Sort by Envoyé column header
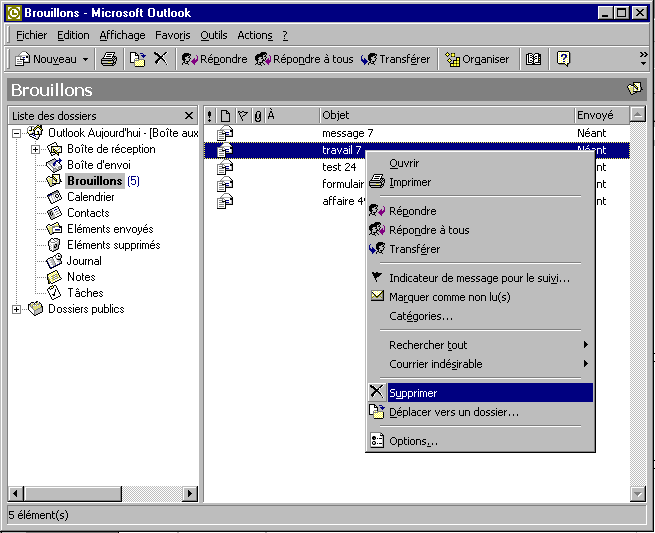 [x=602, y=115]
